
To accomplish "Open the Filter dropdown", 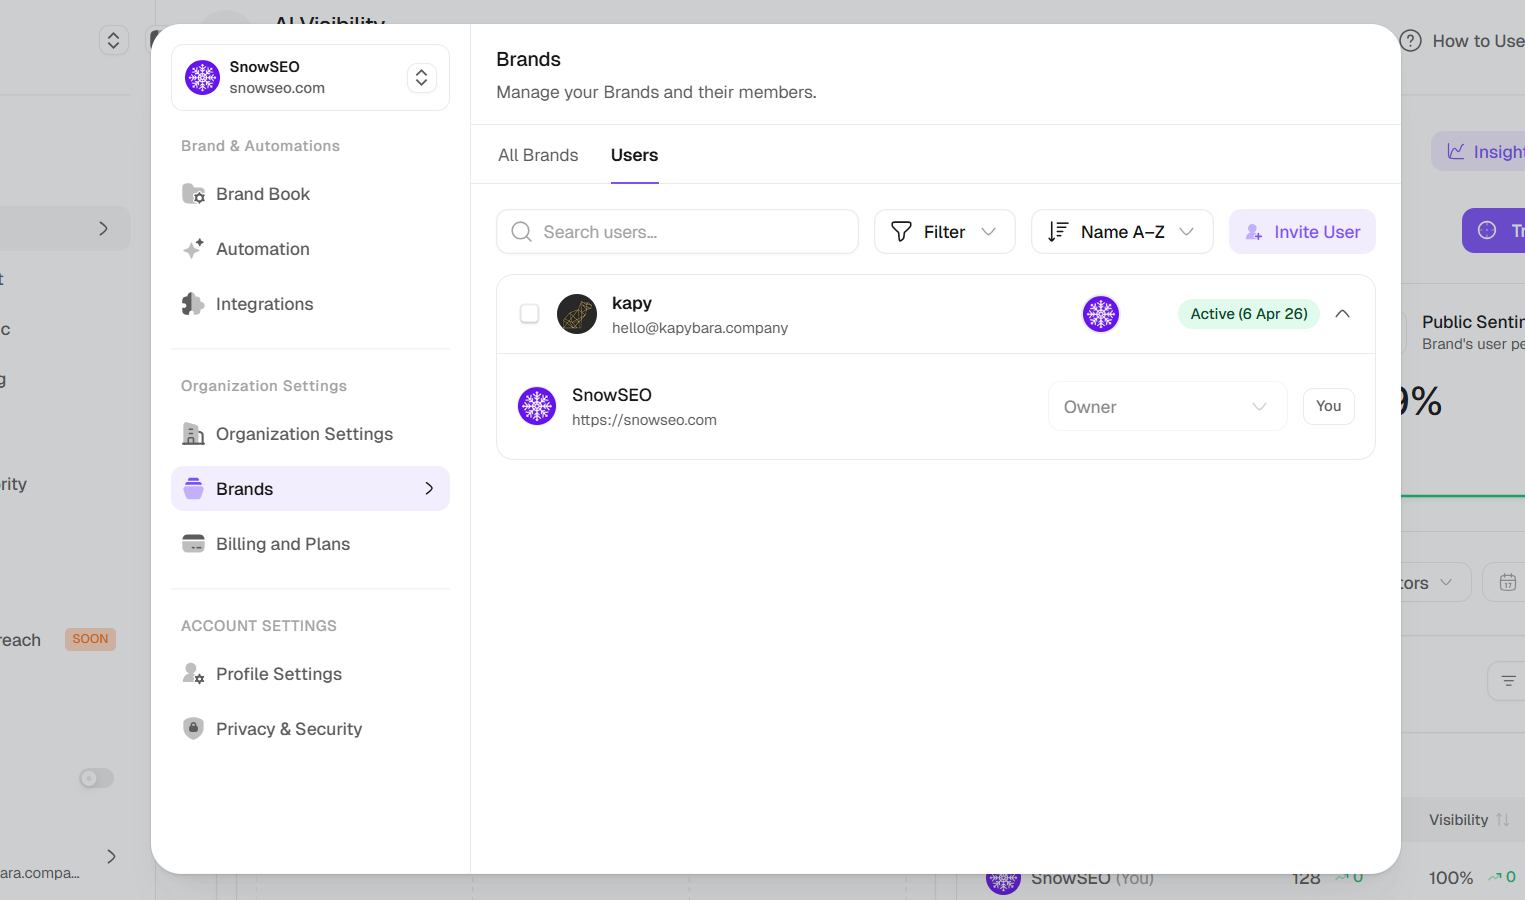I will (944, 231).
